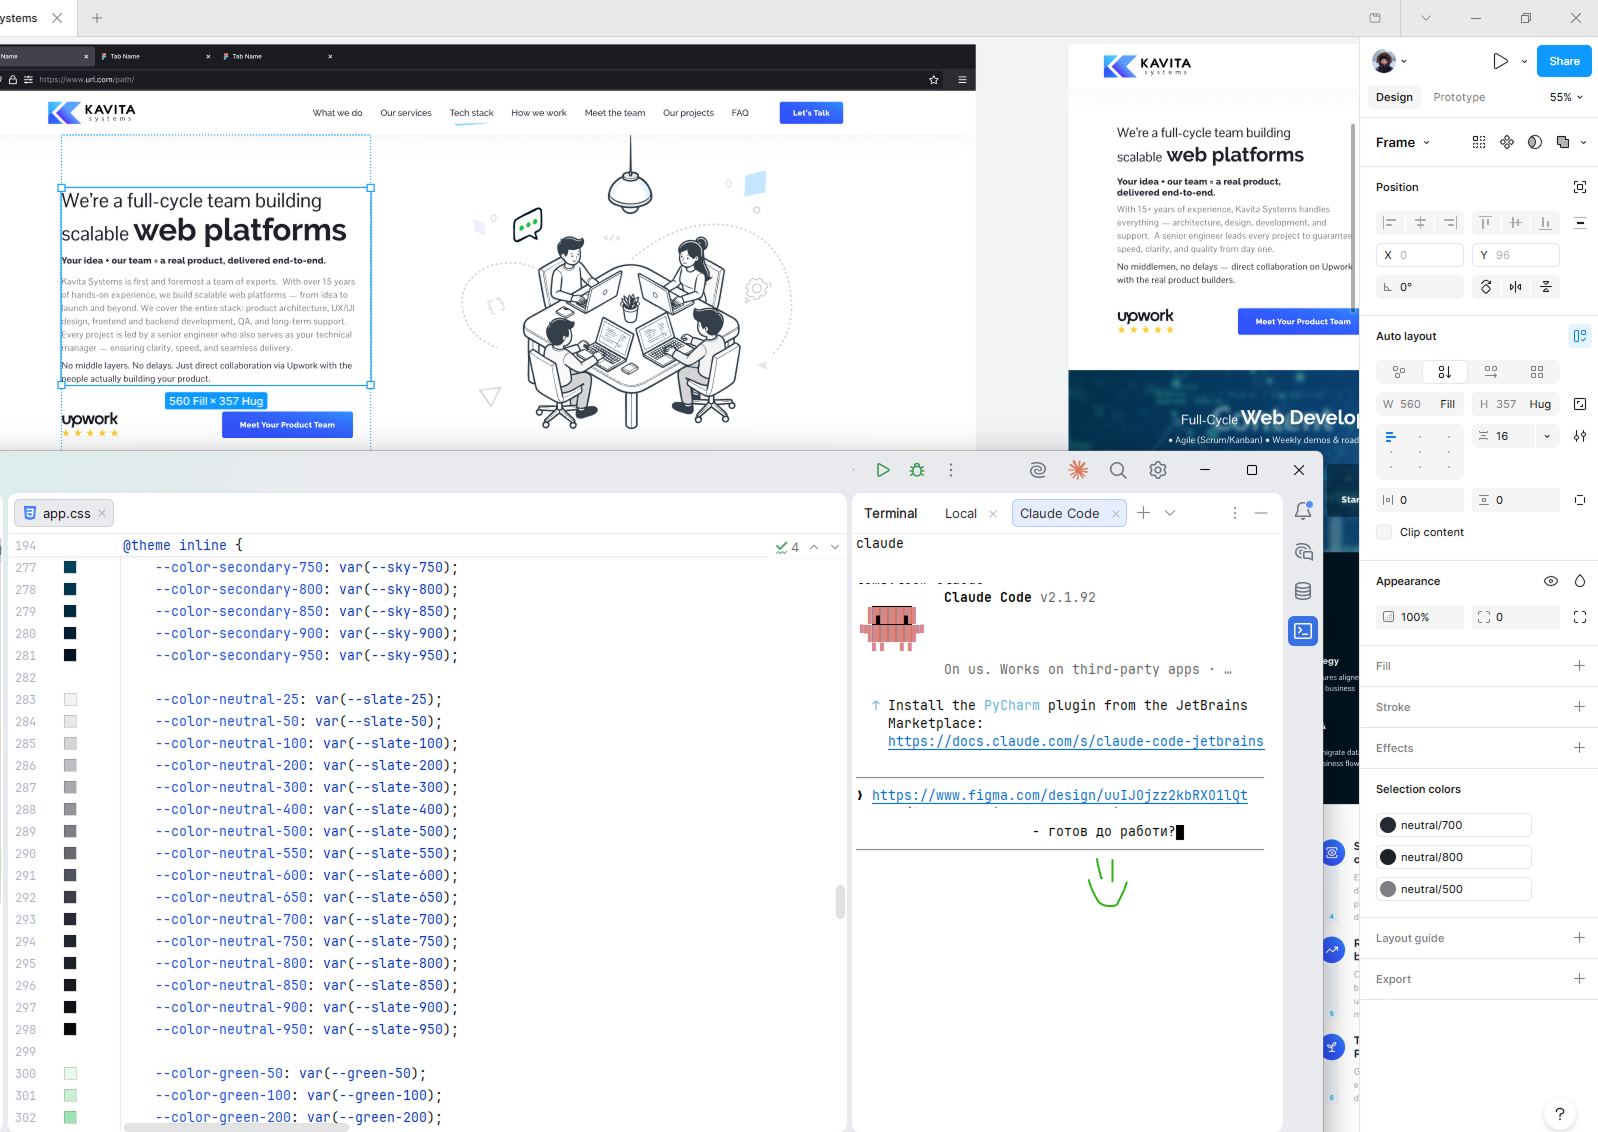1598x1132 pixels.
Task: Click the Run button in IDE toolbar
Action: pos(882,470)
